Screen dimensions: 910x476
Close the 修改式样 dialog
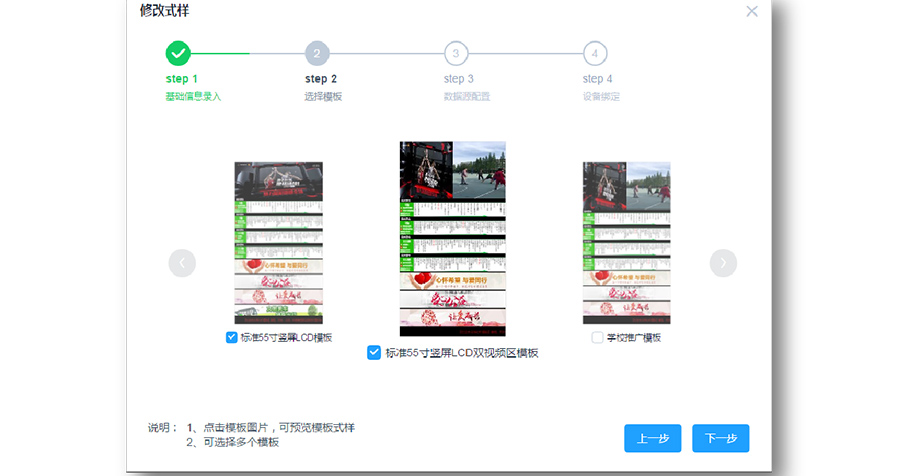click(752, 11)
